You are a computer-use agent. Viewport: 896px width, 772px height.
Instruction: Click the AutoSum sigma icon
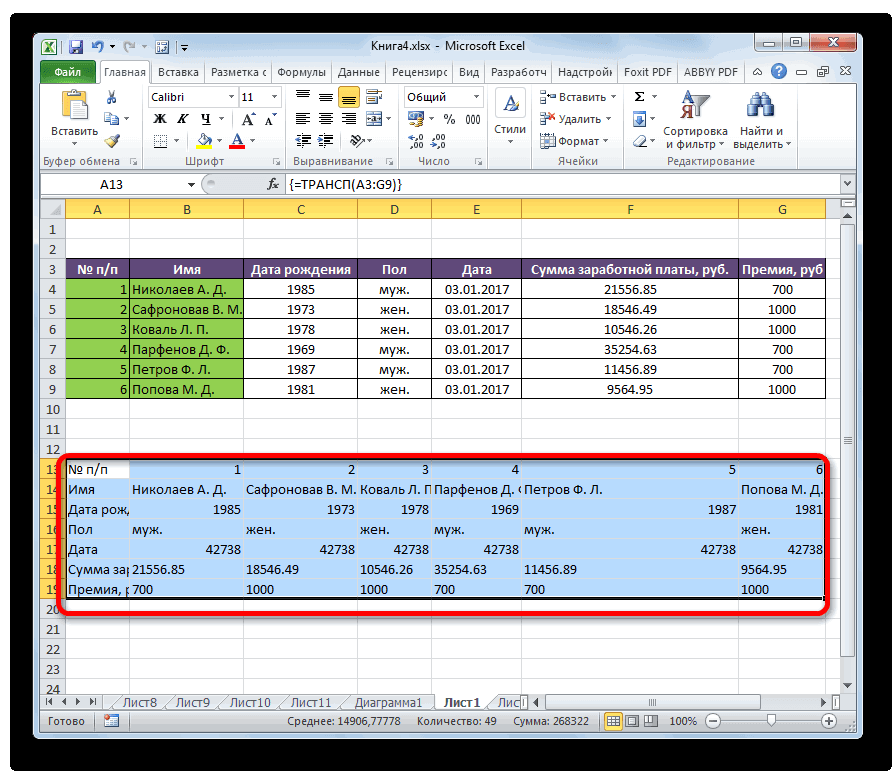[640, 97]
